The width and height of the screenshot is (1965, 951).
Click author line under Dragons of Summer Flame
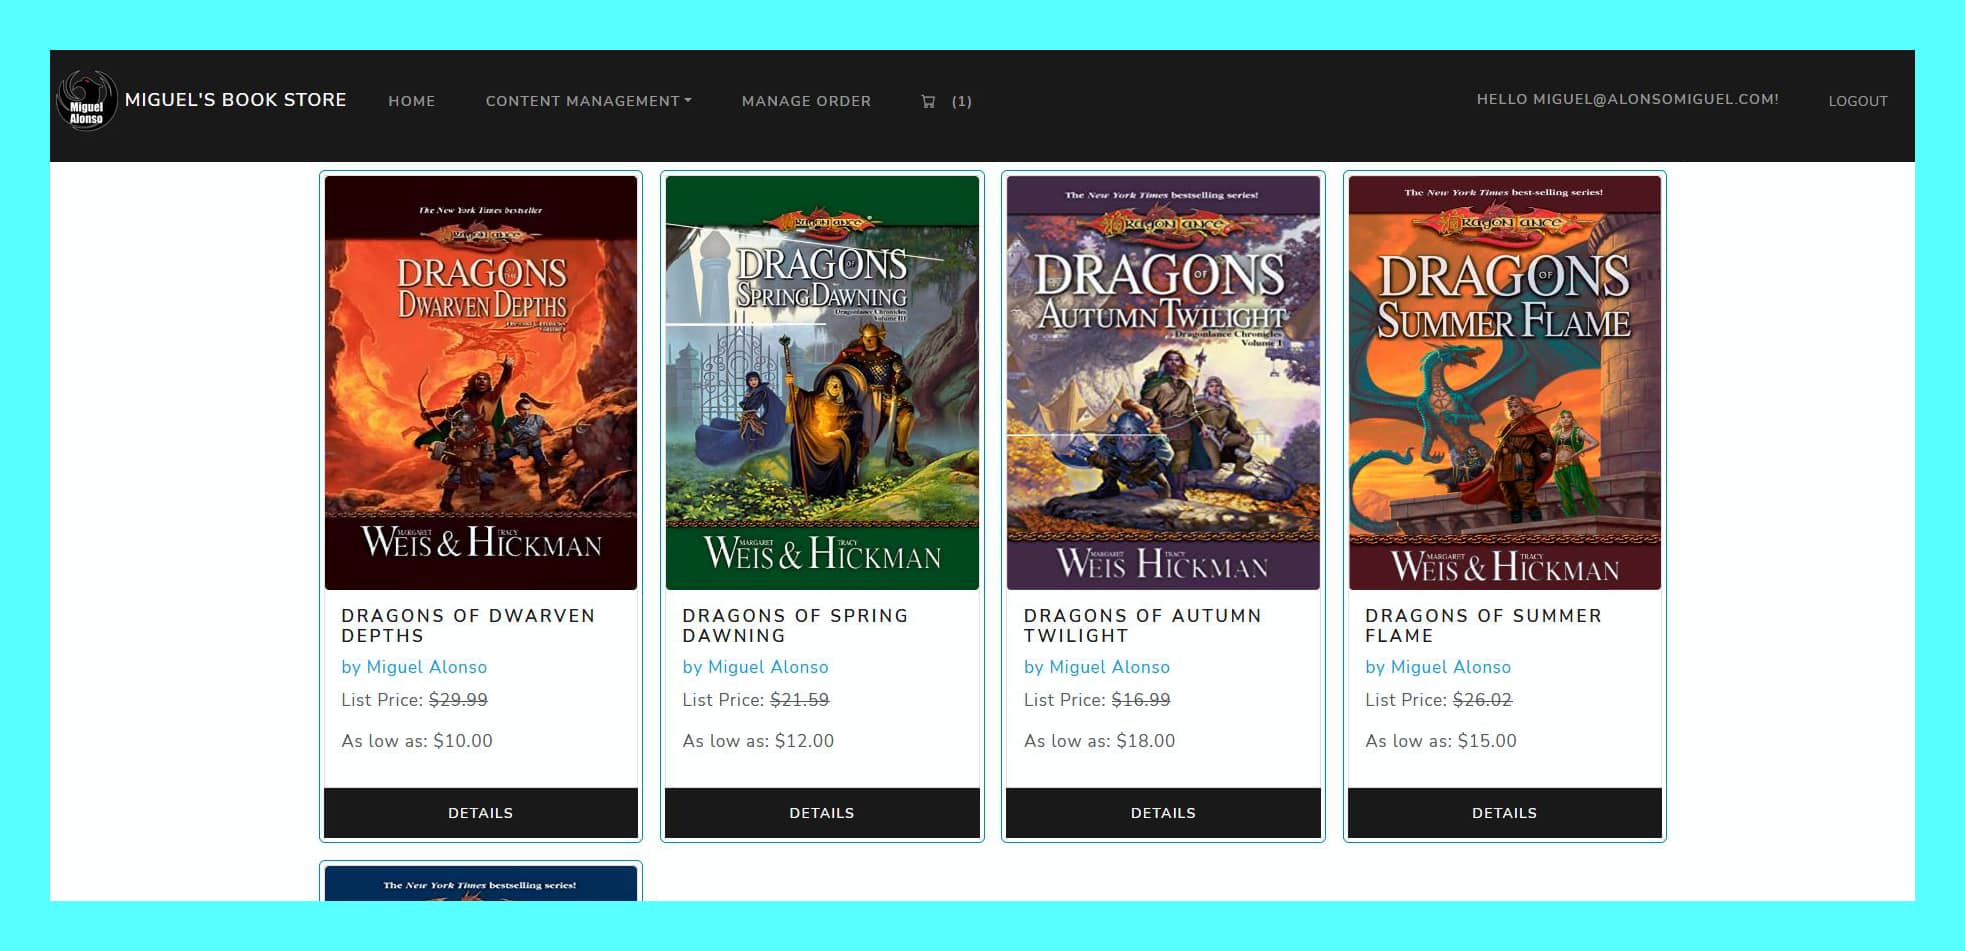1438,667
